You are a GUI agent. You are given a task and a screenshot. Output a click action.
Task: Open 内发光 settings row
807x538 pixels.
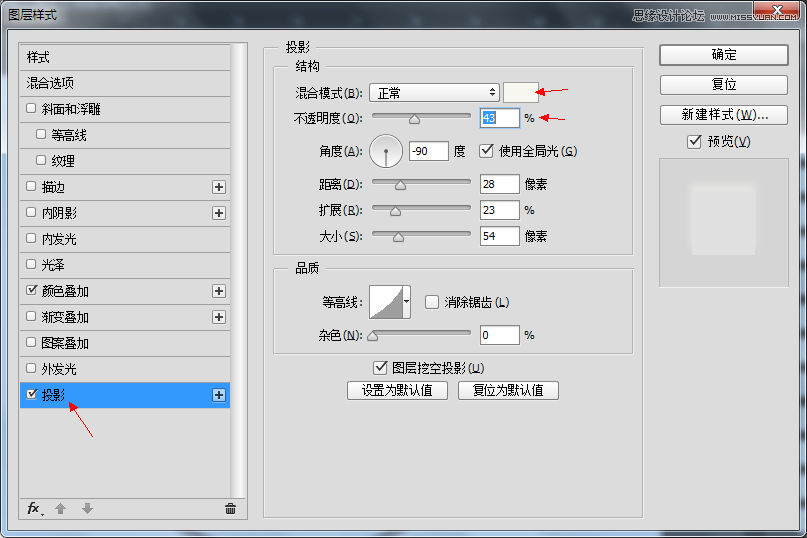click(125, 239)
